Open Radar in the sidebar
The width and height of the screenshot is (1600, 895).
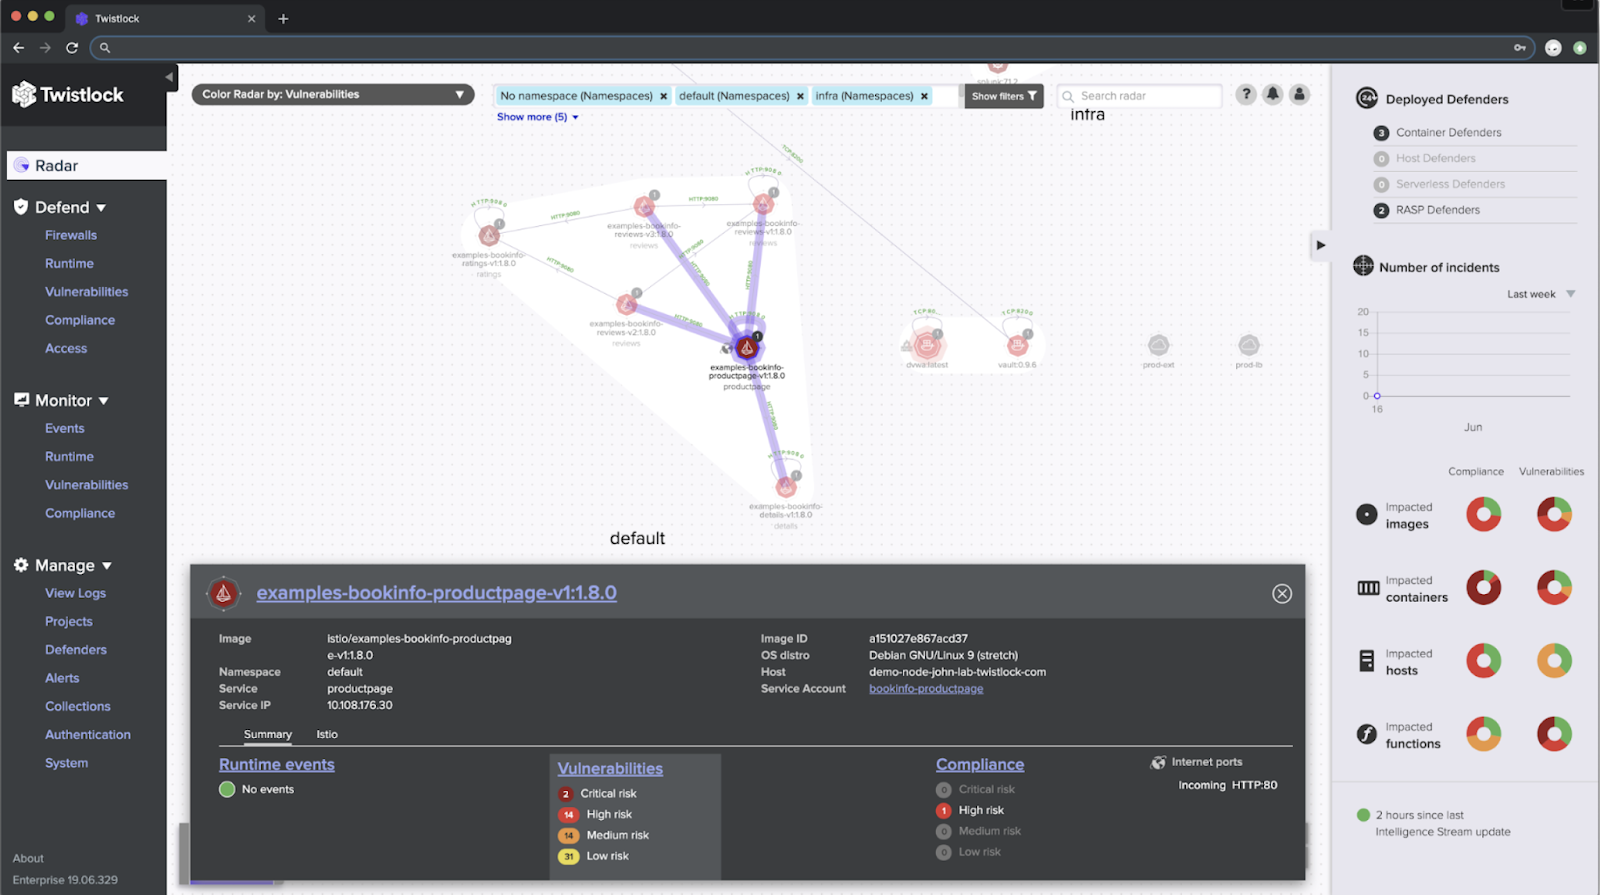(86, 165)
